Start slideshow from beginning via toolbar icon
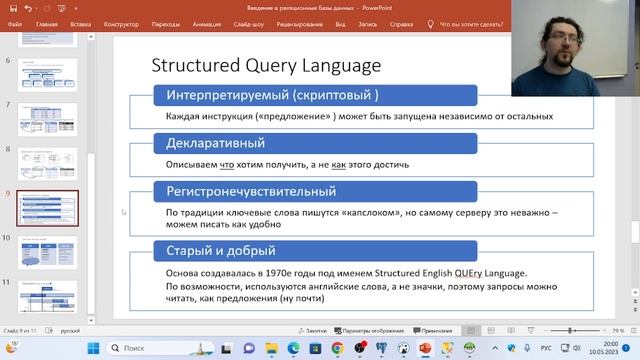The height and width of the screenshot is (360, 640). click(x=62, y=8)
